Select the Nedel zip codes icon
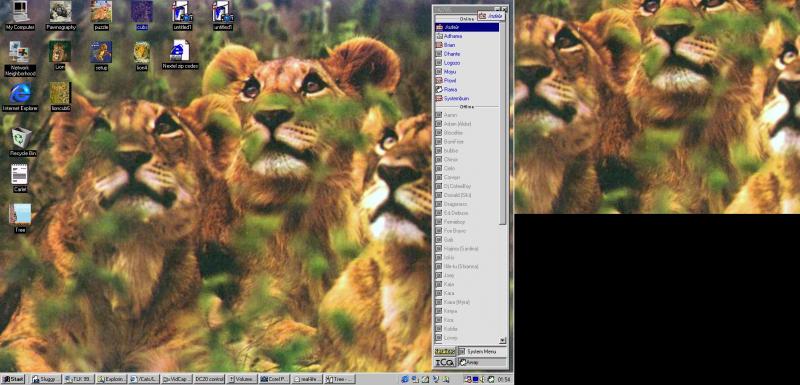The image size is (800, 385). click(180, 55)
